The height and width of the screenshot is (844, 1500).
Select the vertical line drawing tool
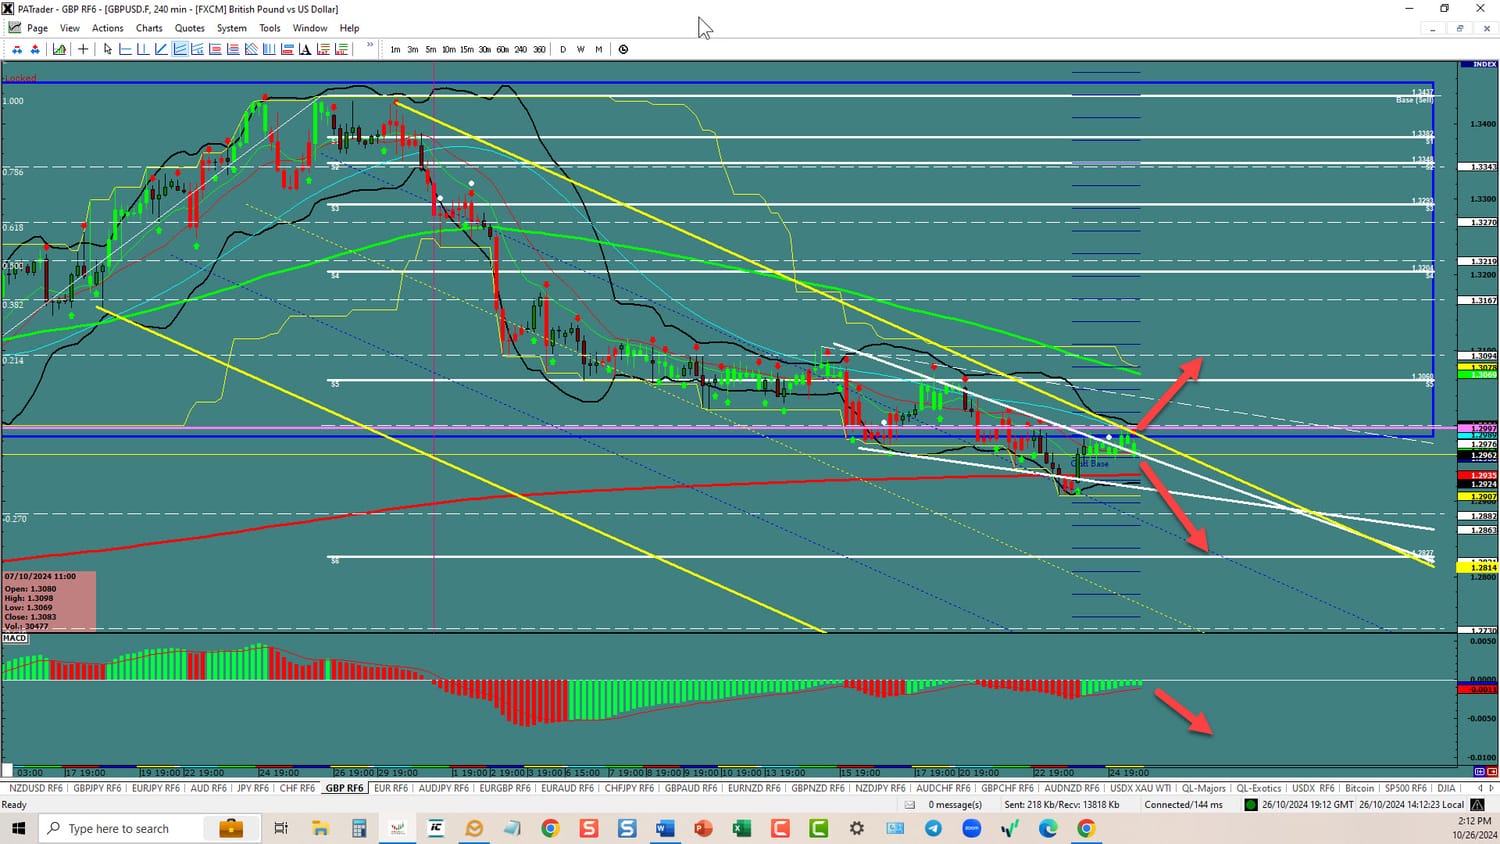pos(143,49)
